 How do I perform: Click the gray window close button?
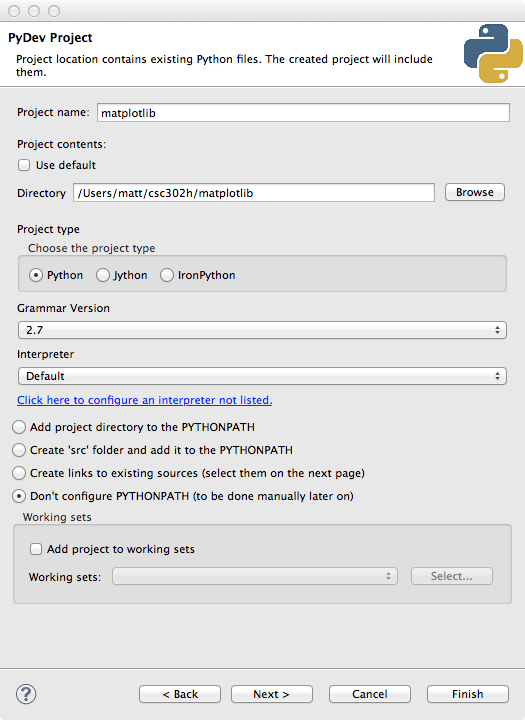[14, 11]
